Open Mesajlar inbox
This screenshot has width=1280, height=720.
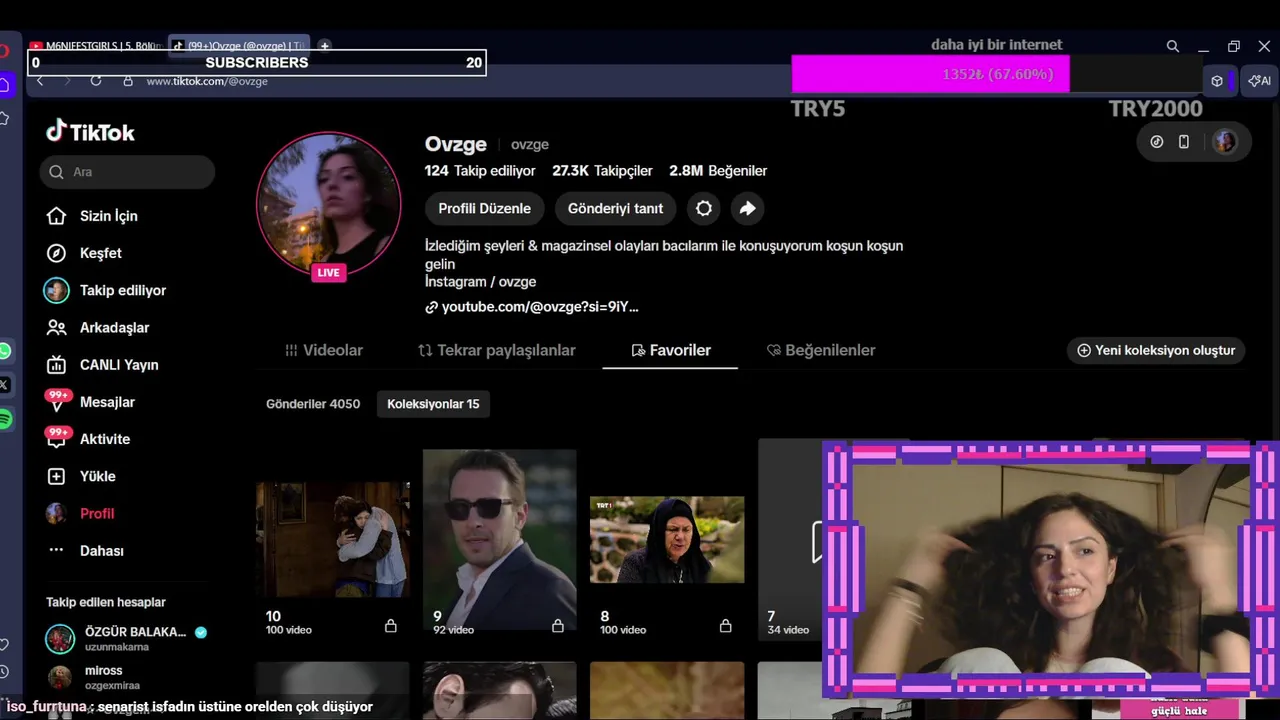pos(107,402)
